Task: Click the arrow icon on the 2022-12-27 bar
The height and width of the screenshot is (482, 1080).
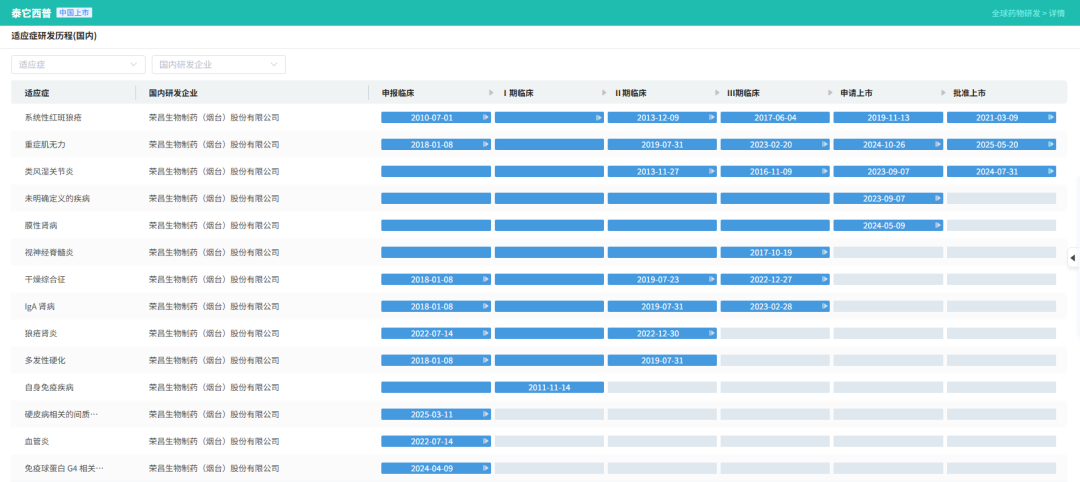Action: click(x=825, y=279)
